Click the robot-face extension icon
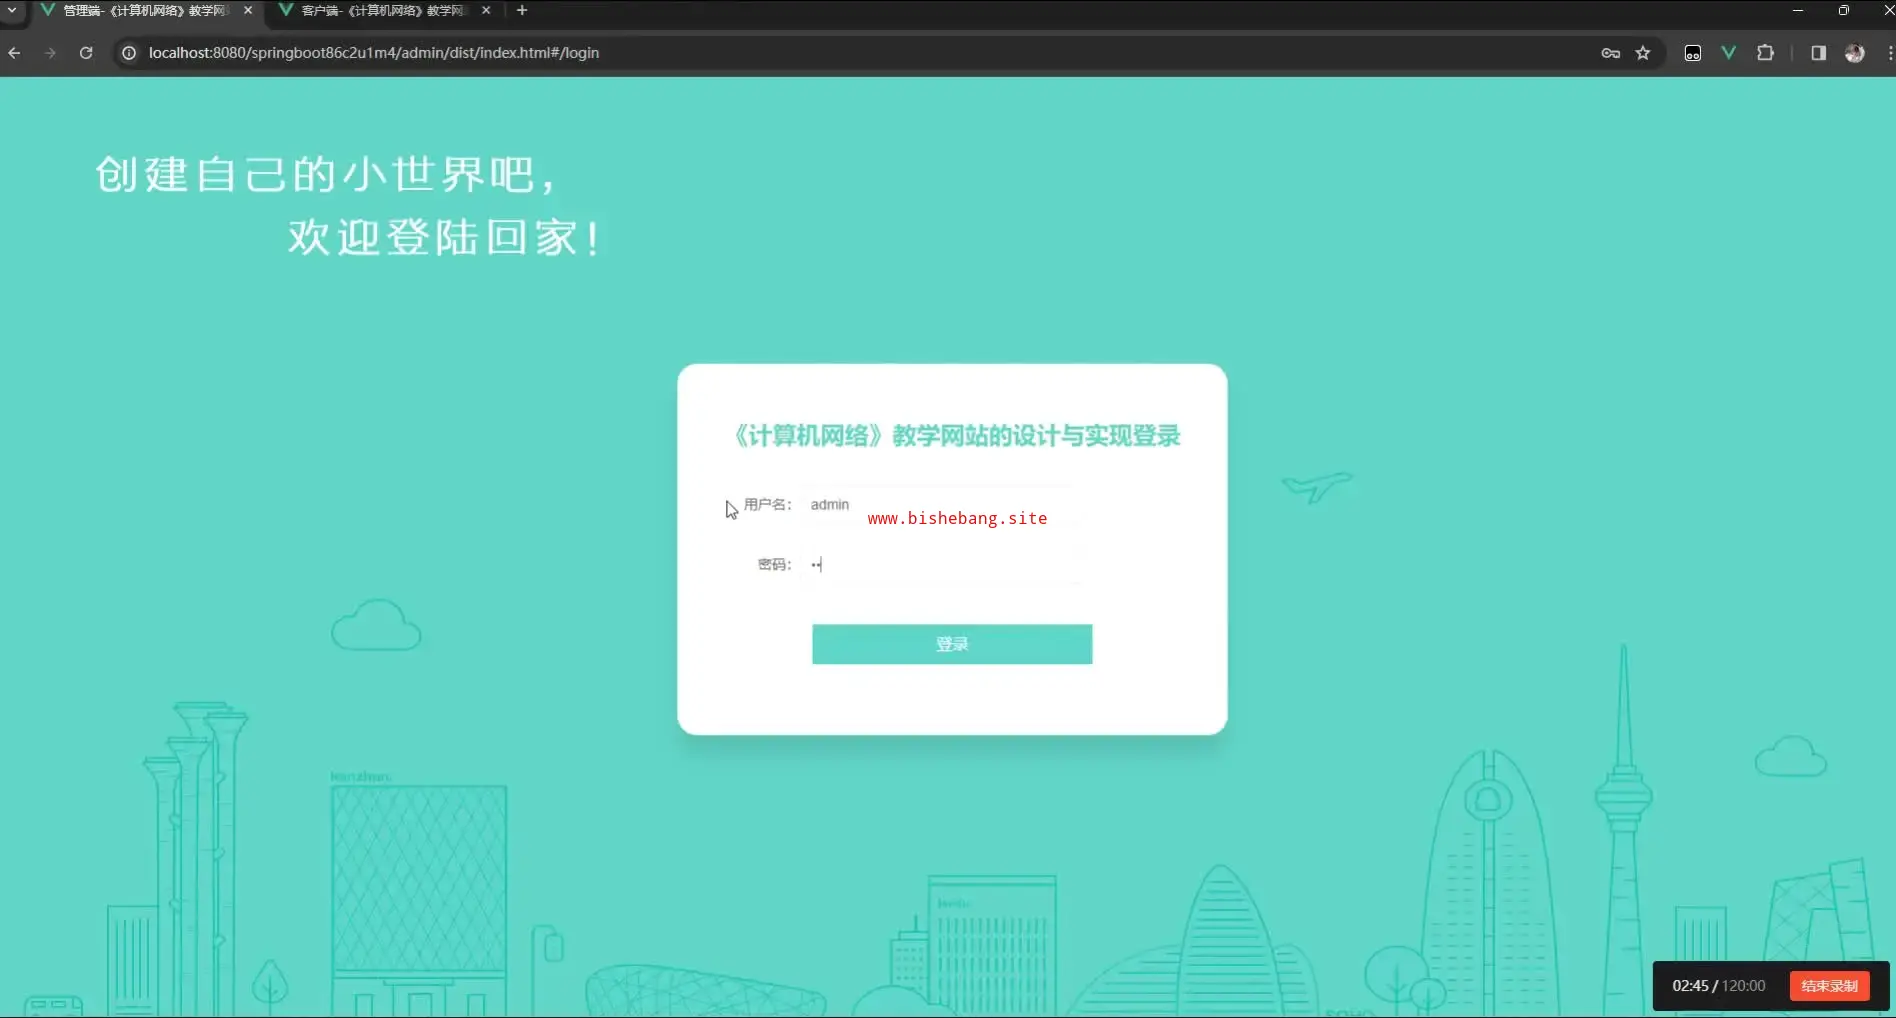1896x1018 pixels. coord(1692,53)
